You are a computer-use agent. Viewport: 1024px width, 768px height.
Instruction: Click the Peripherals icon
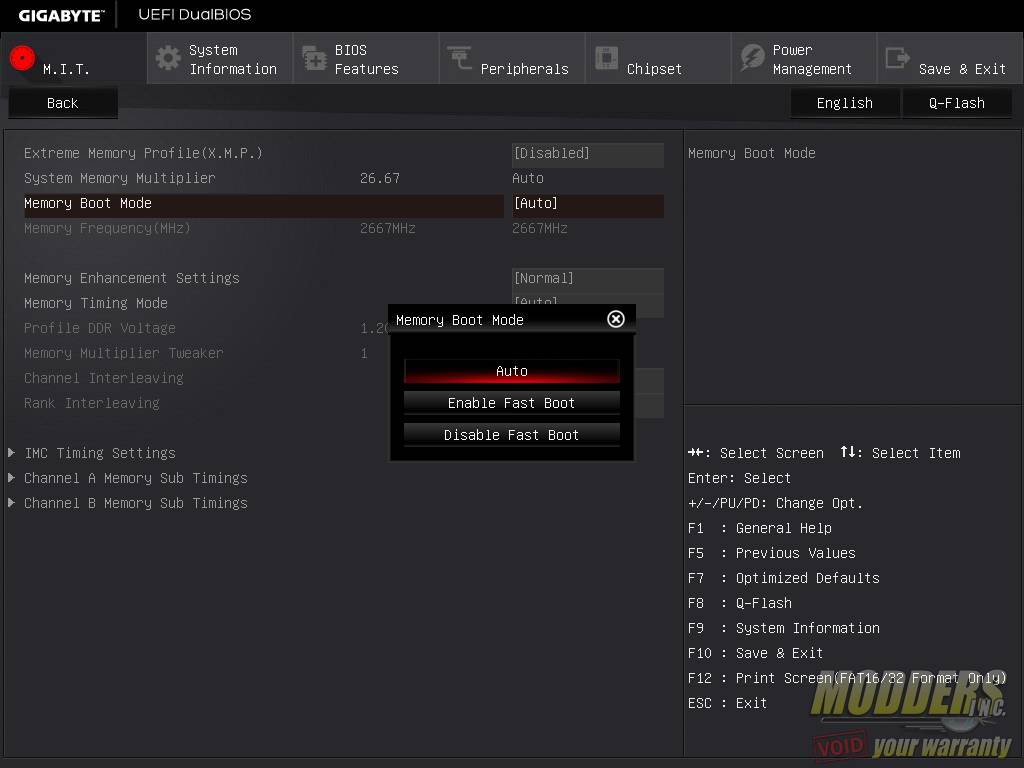pos(460,58)
